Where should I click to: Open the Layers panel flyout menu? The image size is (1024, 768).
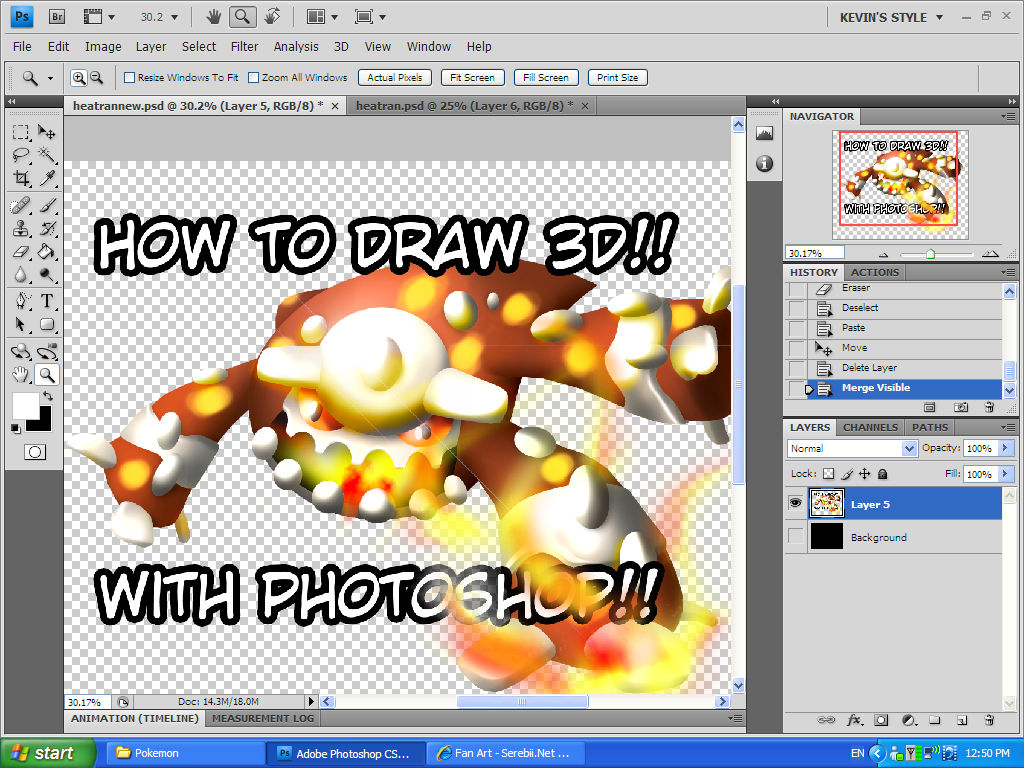click(1009, 427)
